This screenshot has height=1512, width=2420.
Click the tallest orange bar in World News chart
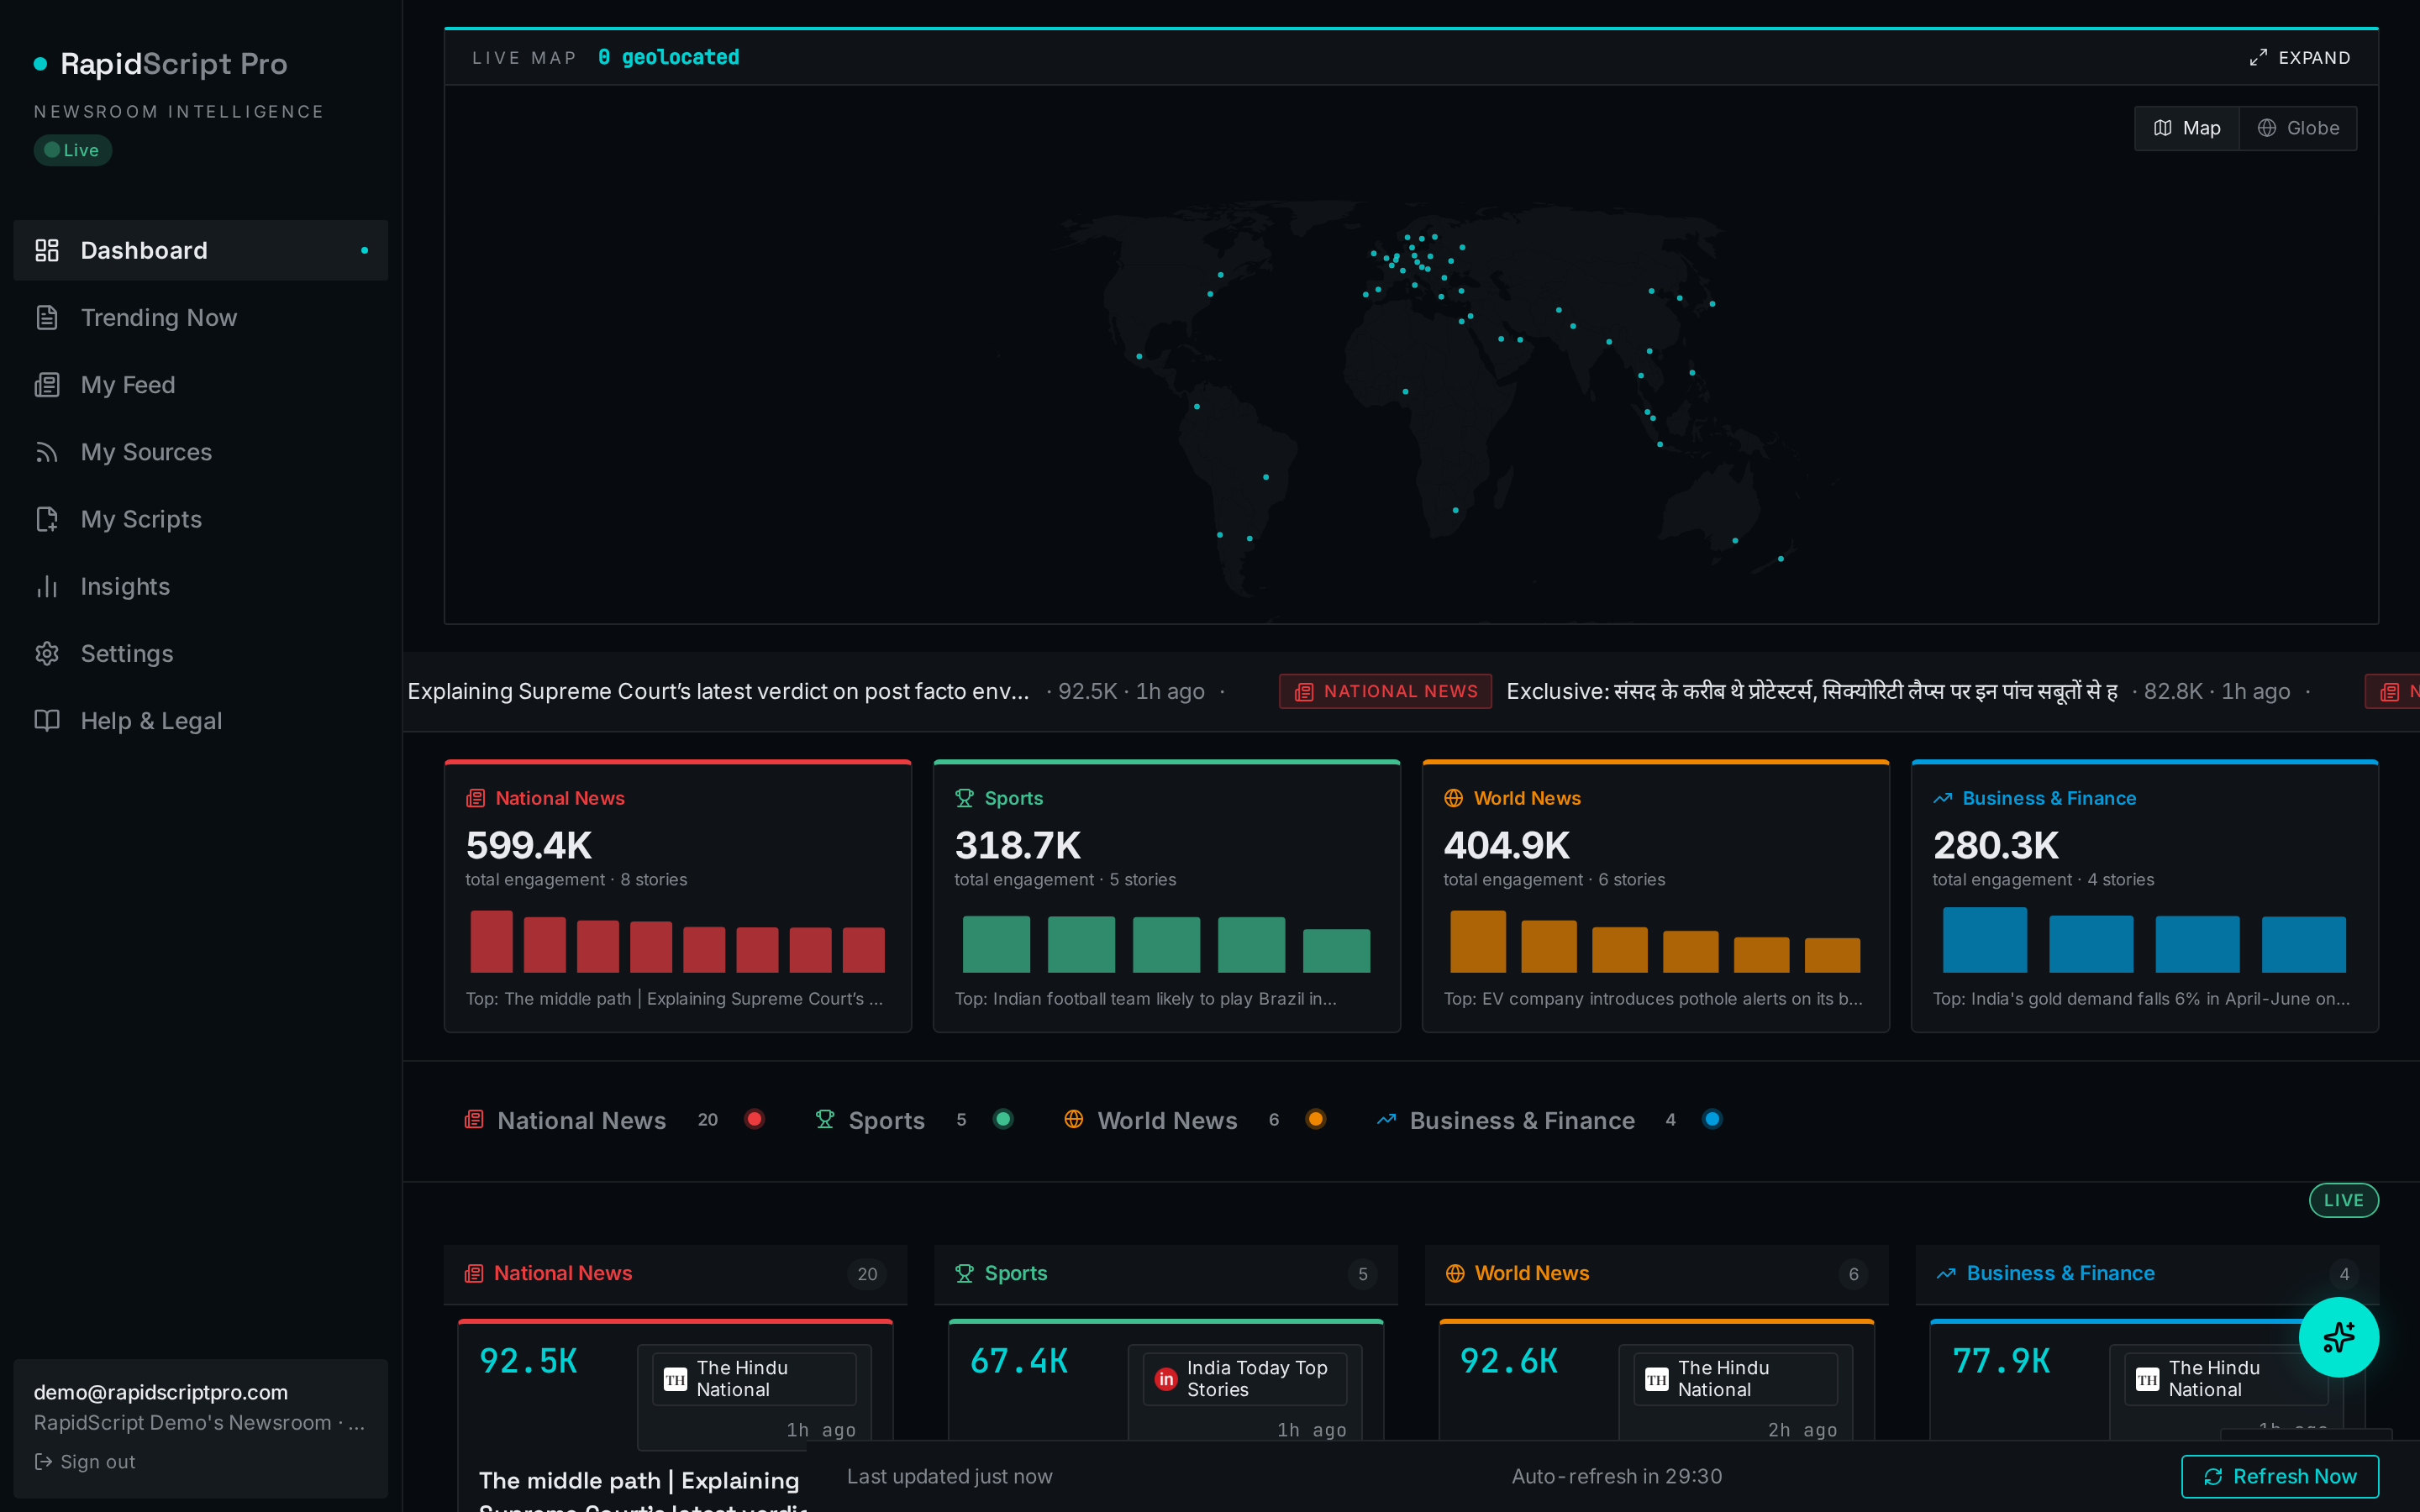[x=1478, y=941]
